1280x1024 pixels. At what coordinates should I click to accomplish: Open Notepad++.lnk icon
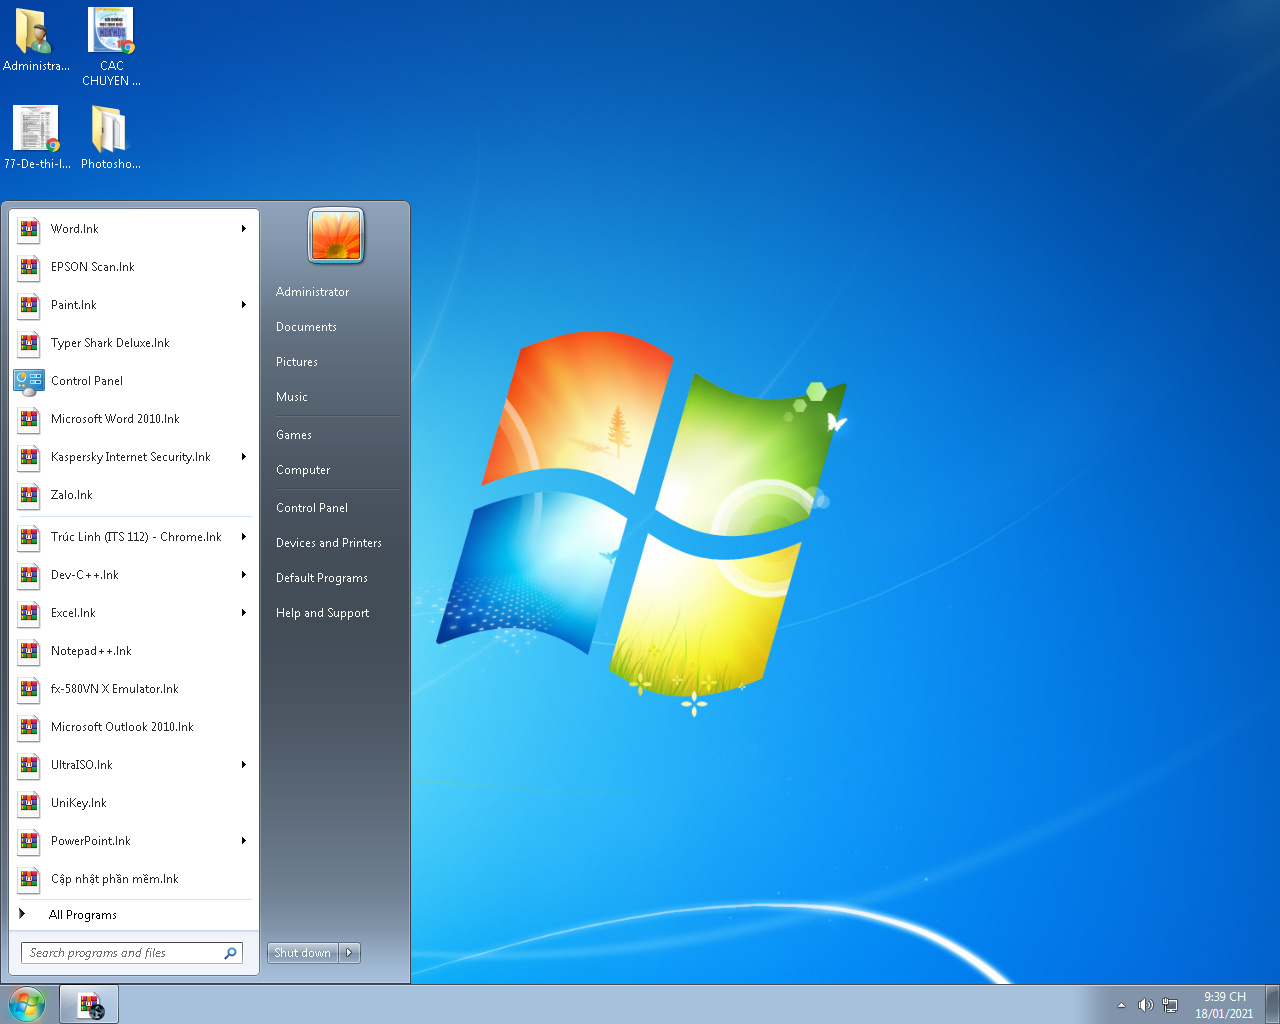pos(29,651)
